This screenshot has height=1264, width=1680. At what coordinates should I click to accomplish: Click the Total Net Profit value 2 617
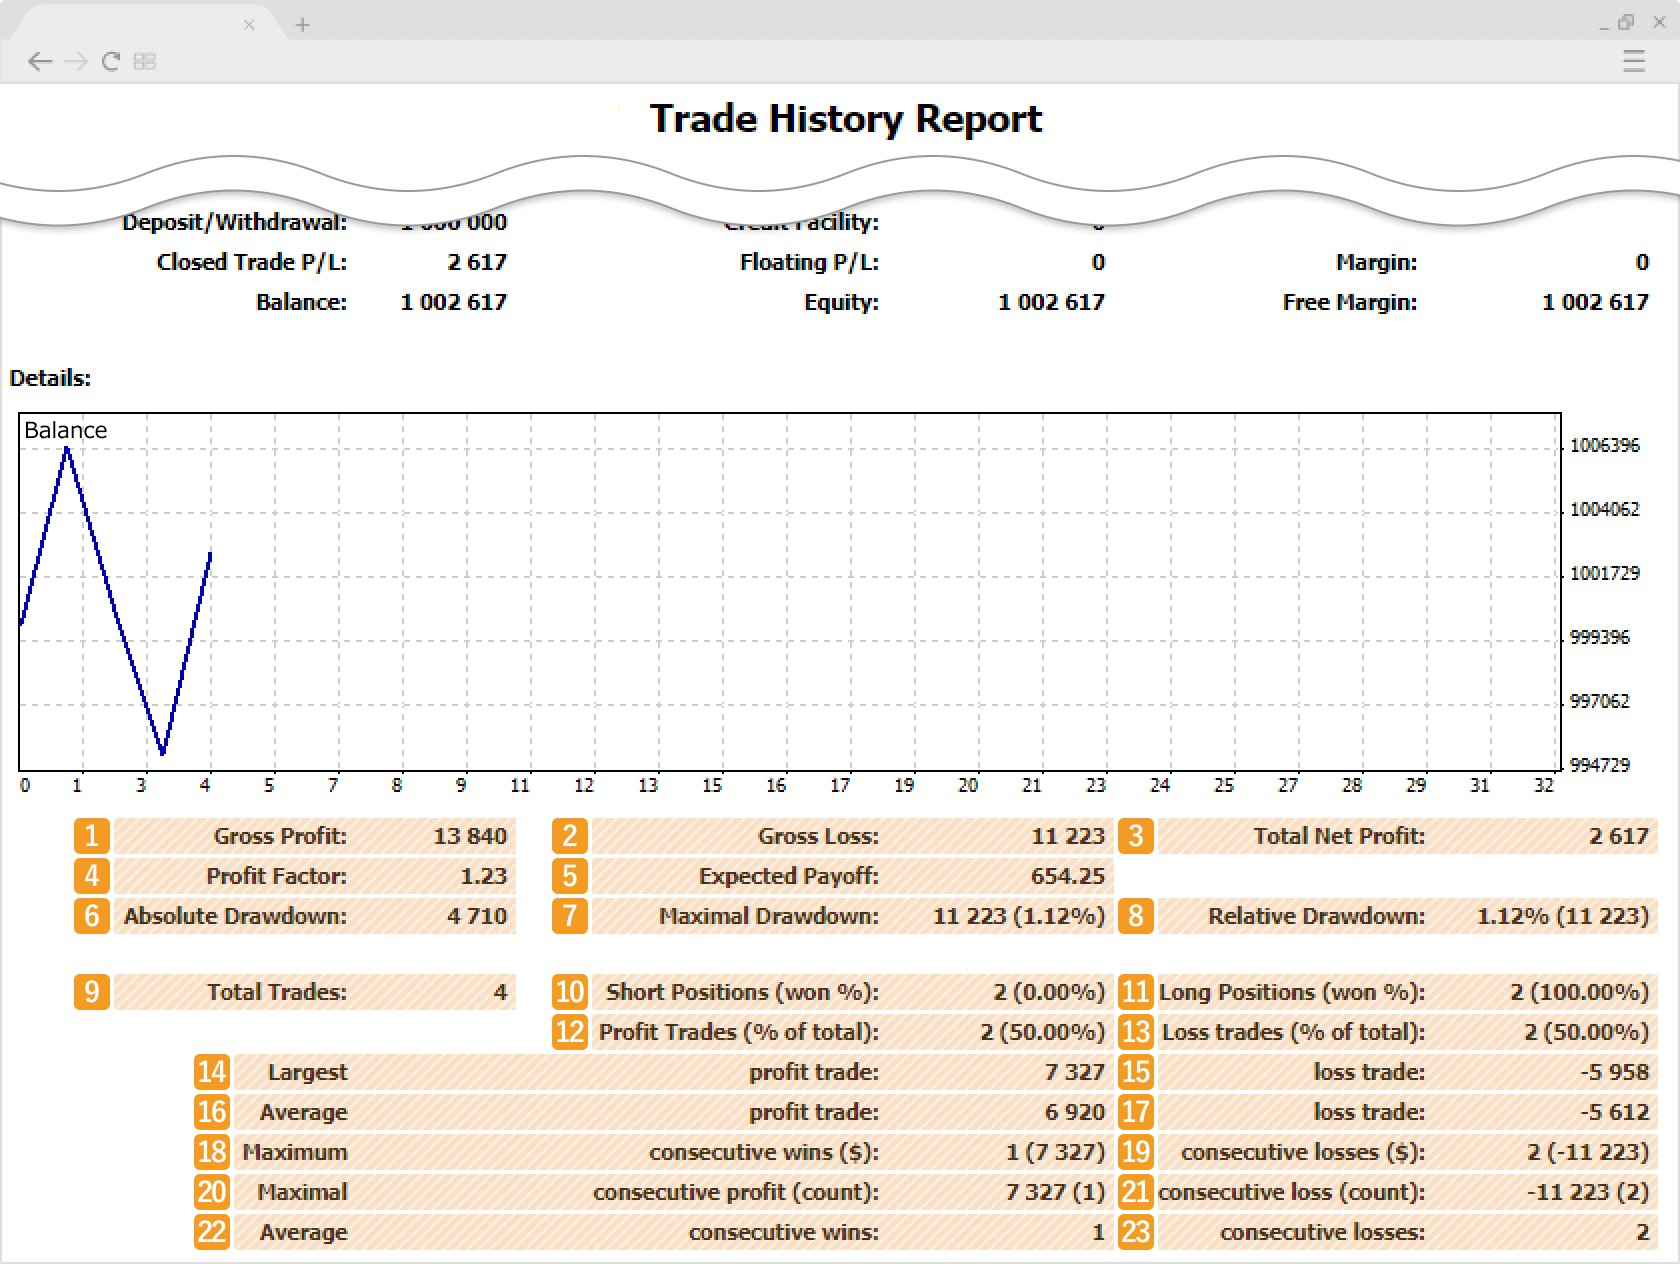coord(1619,836)
